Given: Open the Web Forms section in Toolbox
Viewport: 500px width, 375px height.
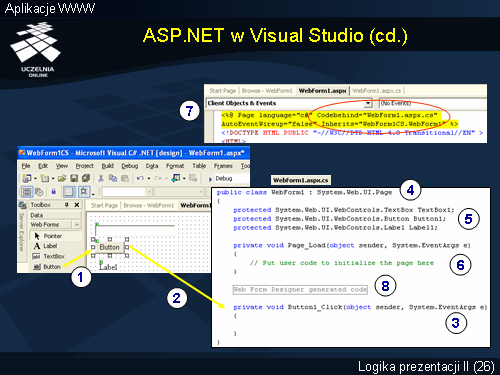Looking at the screenshot, I should (51, 225).
